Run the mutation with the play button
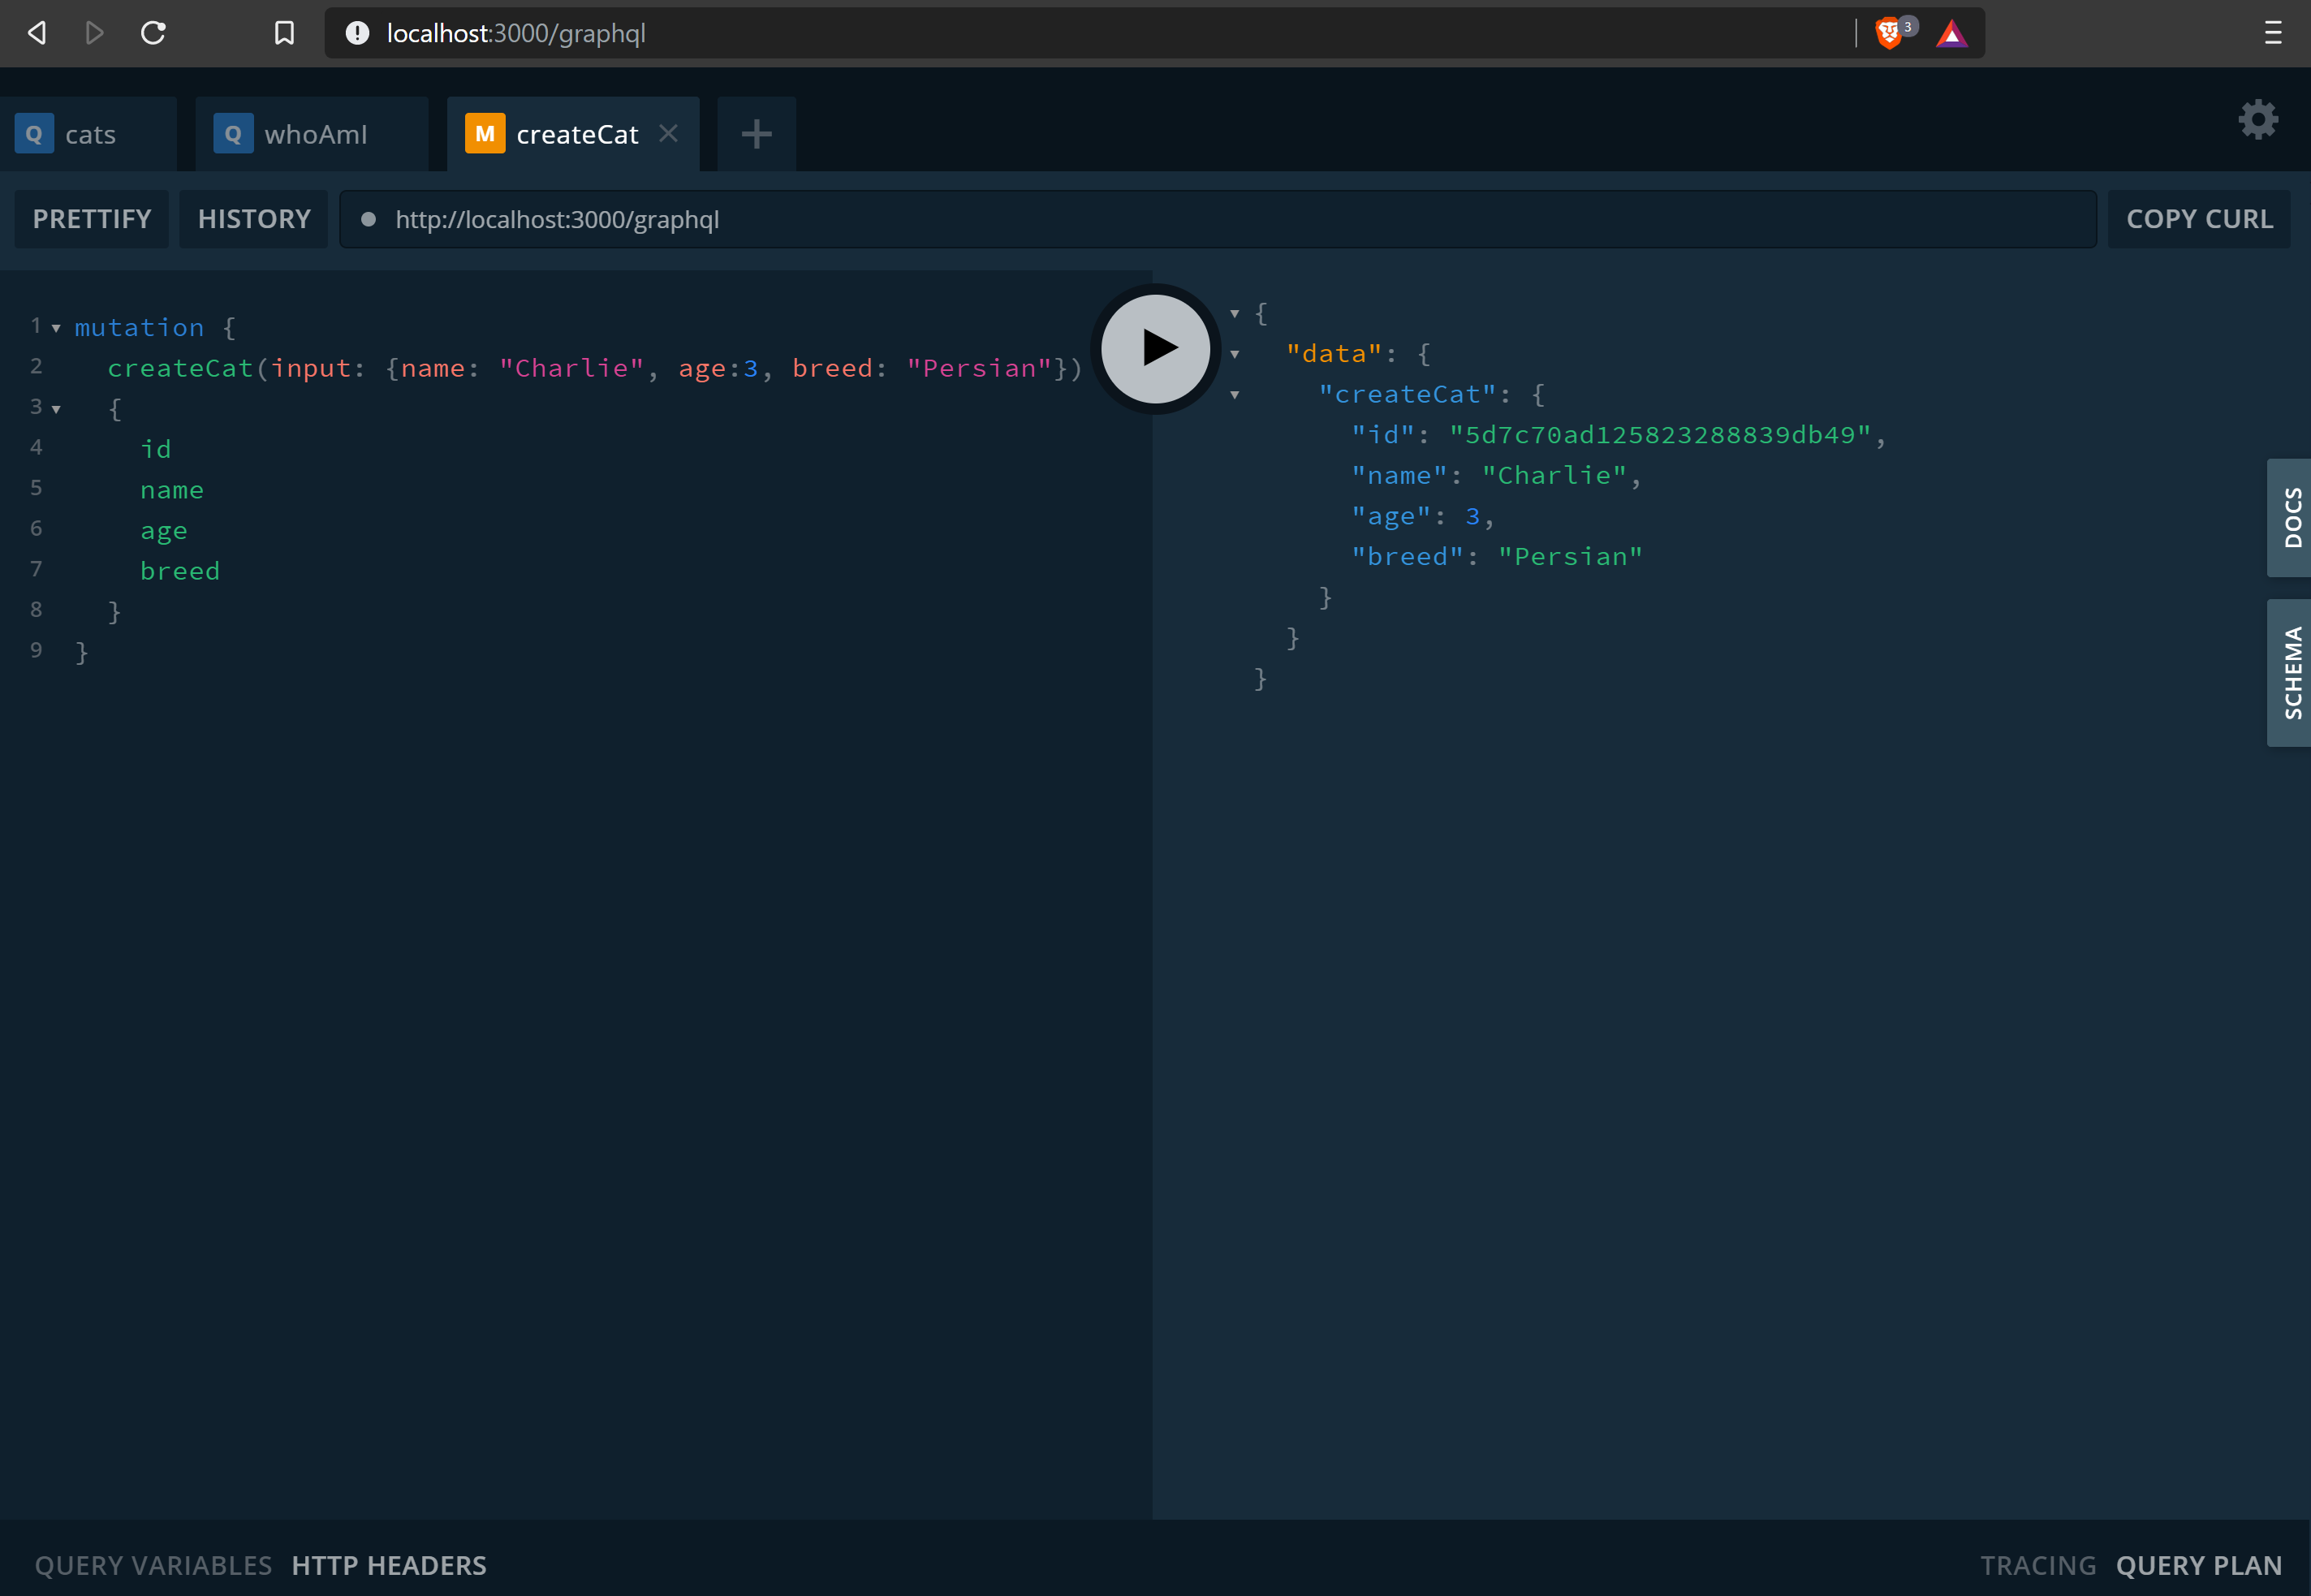This screenshot has height=1596, width=2311. [1155, 348]
